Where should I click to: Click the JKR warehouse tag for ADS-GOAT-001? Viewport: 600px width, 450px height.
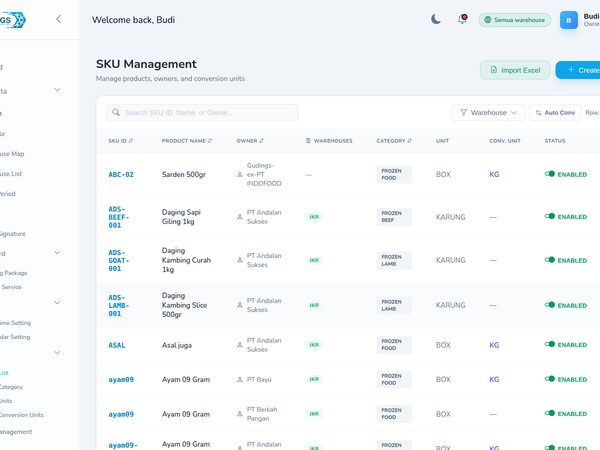tap(314, 260)
